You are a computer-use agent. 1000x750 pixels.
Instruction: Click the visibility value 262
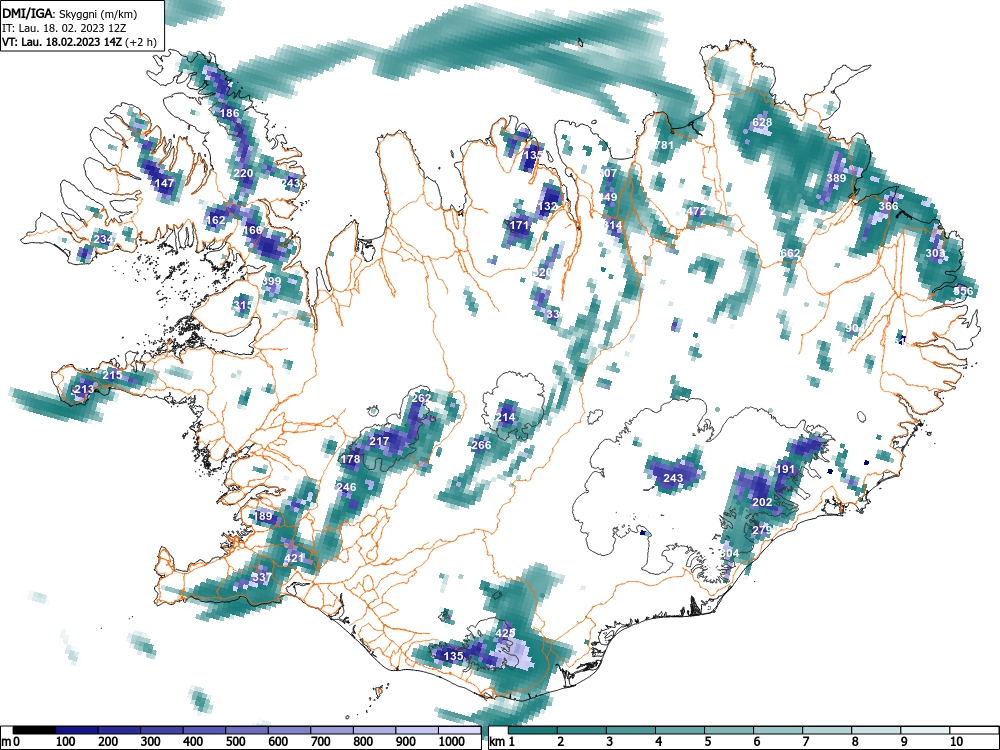click(x=422, y=398)
